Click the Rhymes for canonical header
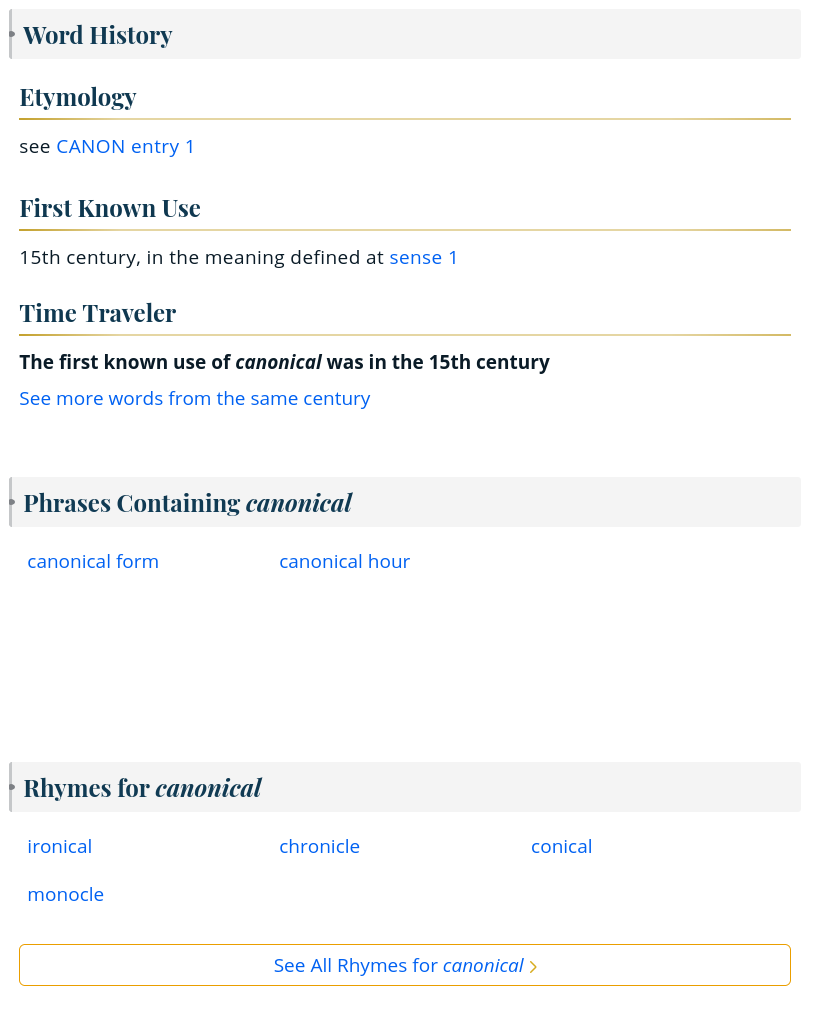 tap(143, 788)
